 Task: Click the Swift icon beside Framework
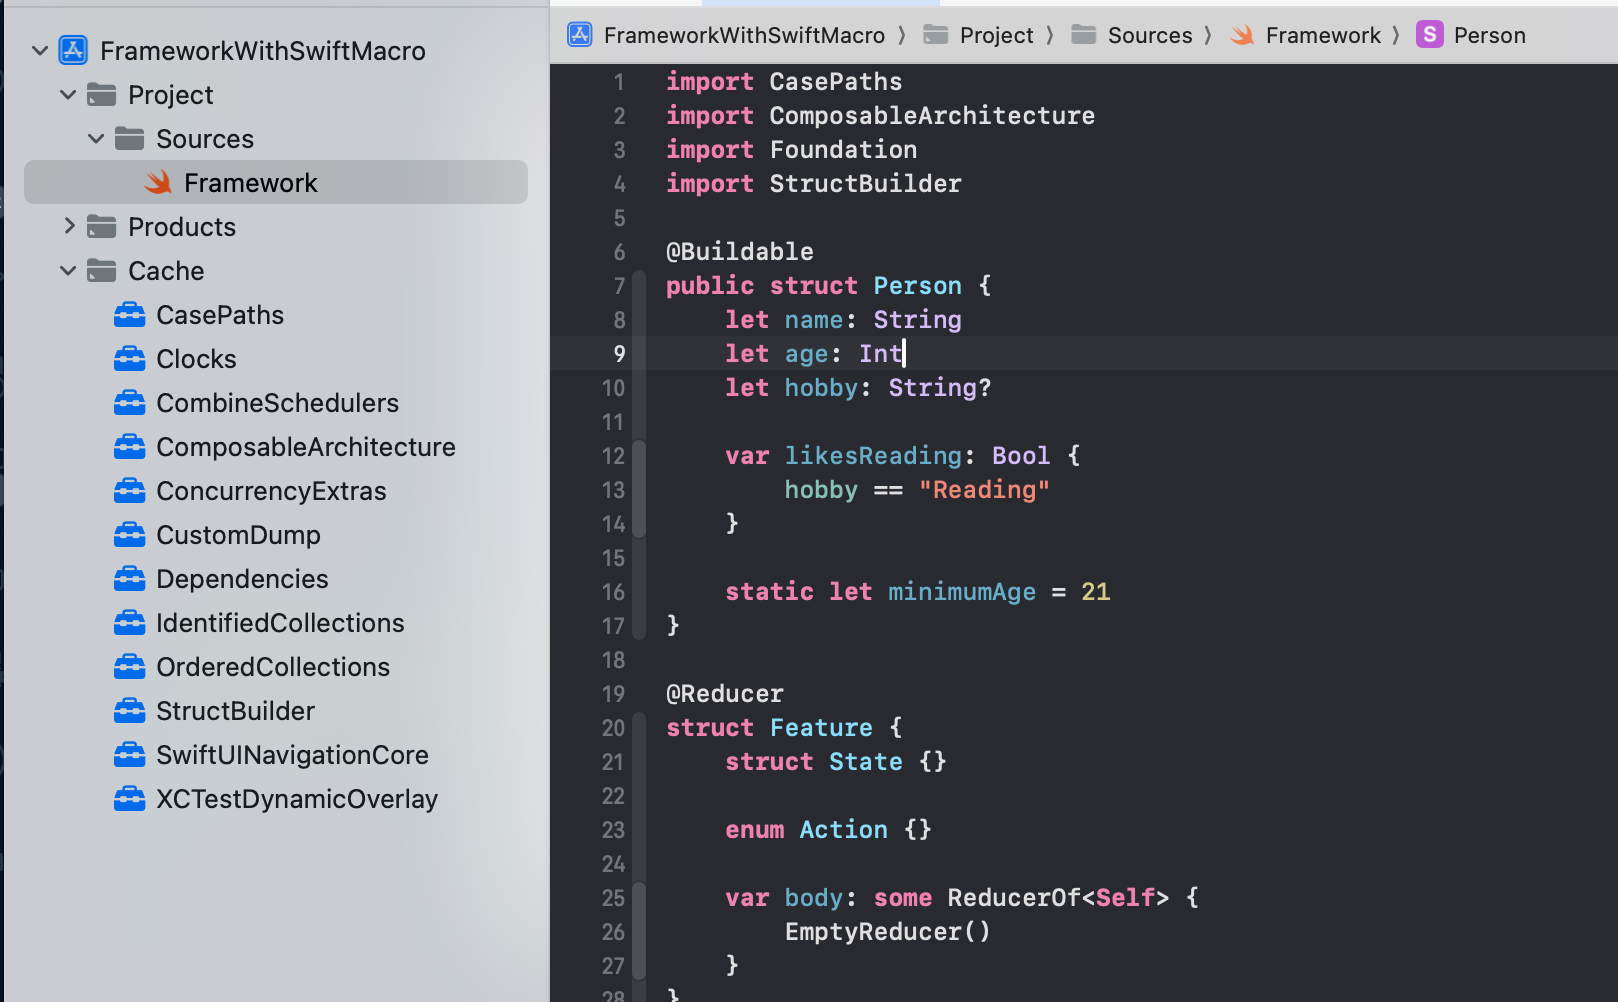click(x=158, y=182)
